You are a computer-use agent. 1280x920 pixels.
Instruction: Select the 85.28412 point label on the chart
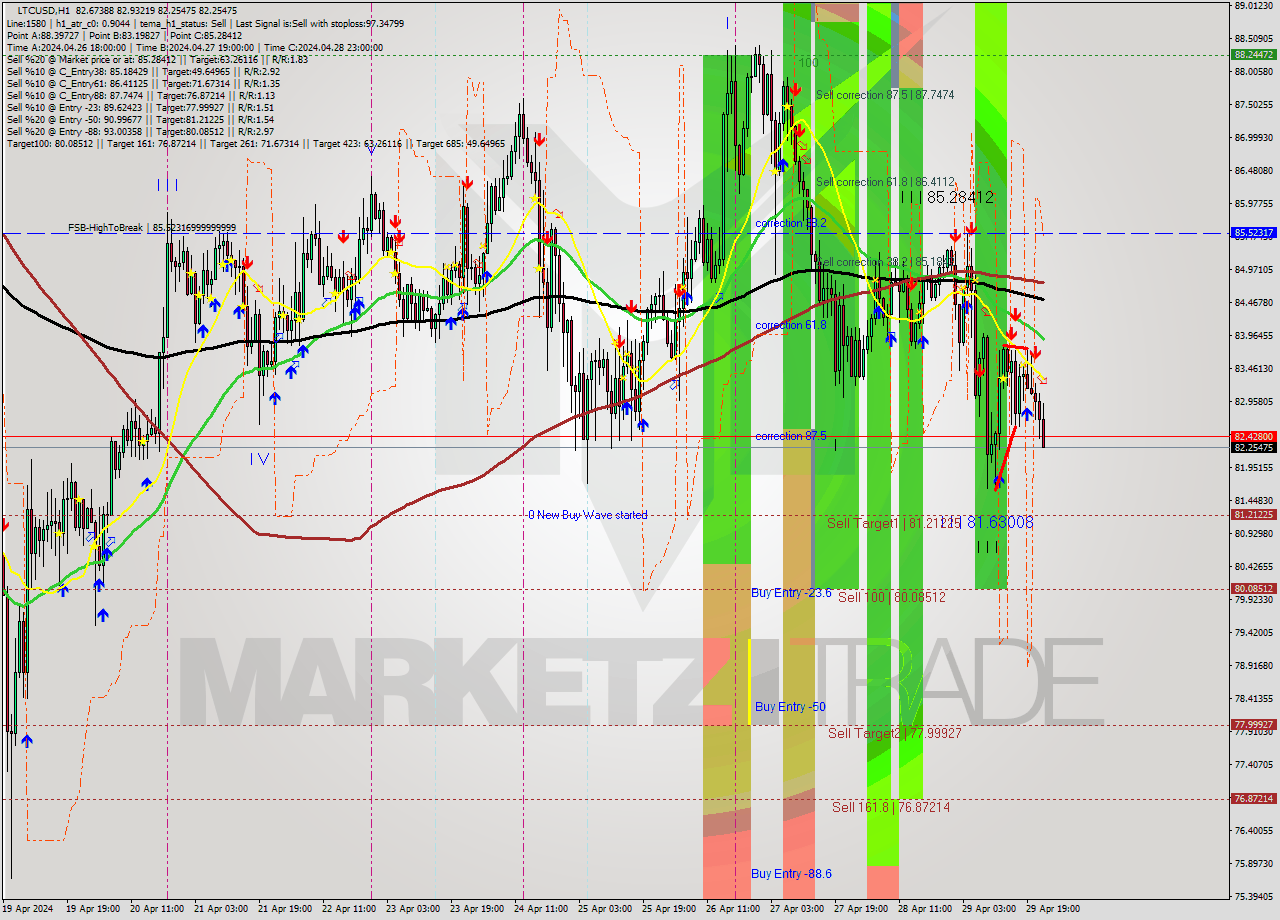[961, 198]
